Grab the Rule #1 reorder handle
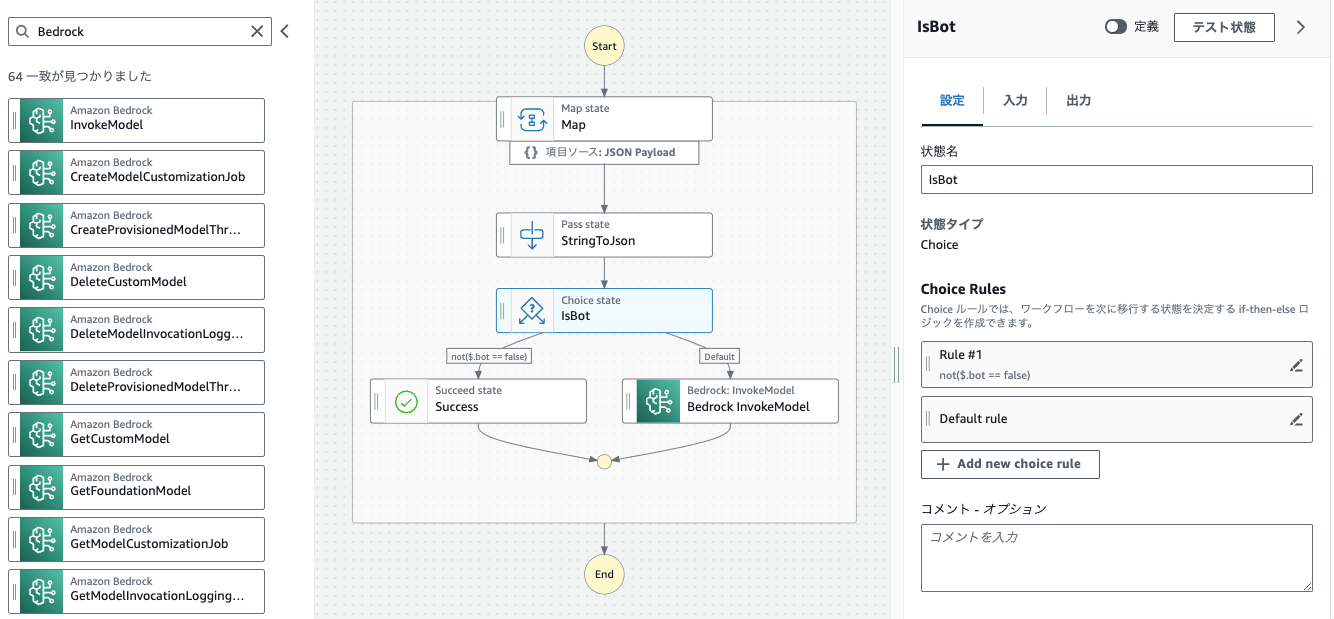Viewport: 1334px width, 619px height. point(929,365)
